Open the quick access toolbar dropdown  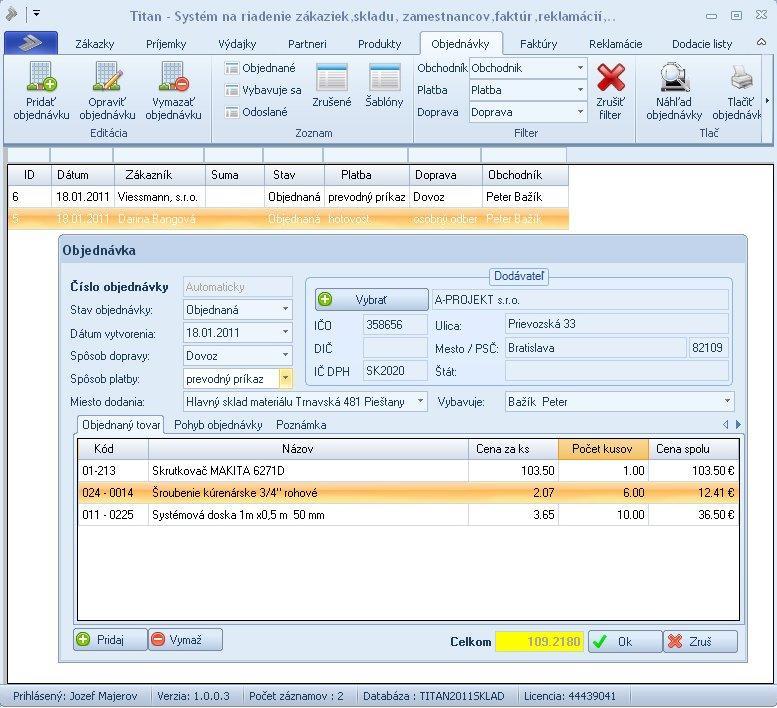click(x=37, y=13)
